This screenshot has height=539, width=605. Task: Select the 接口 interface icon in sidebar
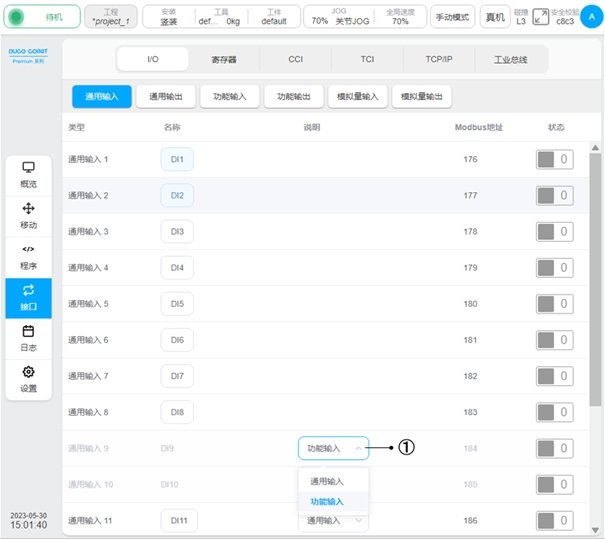pos(28,296)
